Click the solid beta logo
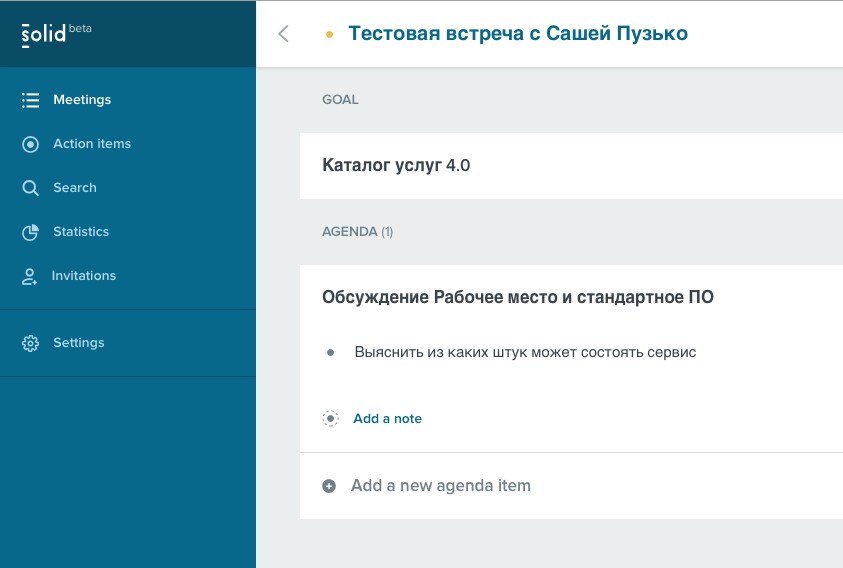This screenshot has height=568, width=843. point(56,34)
